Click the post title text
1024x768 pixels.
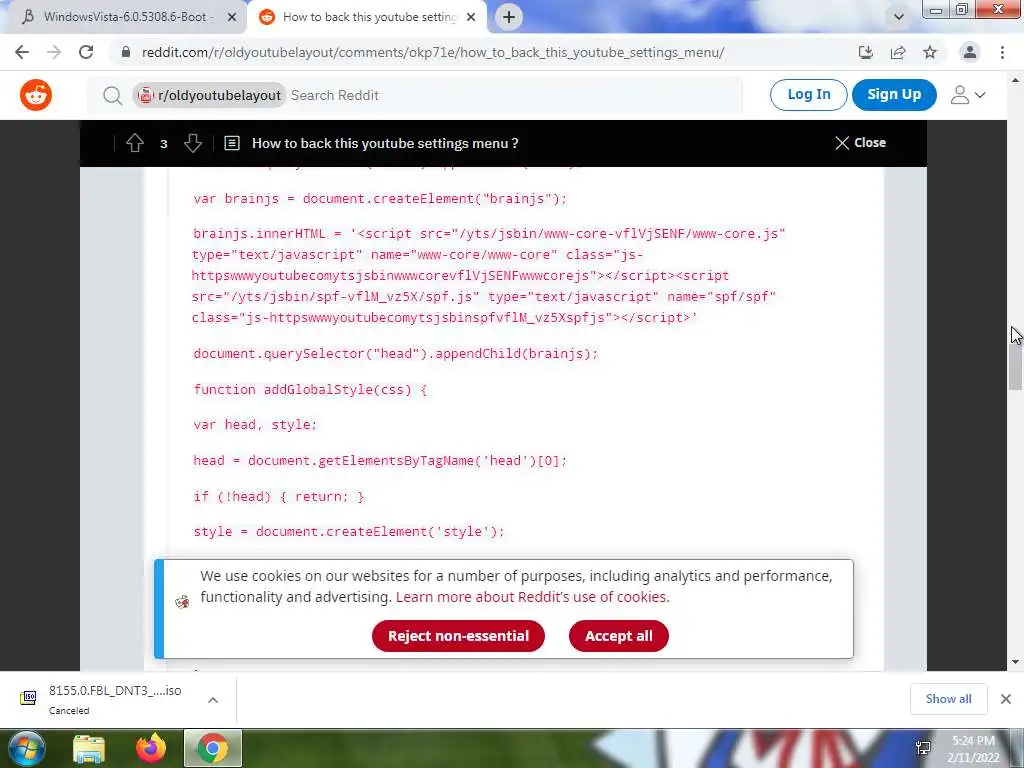(385, 143)
